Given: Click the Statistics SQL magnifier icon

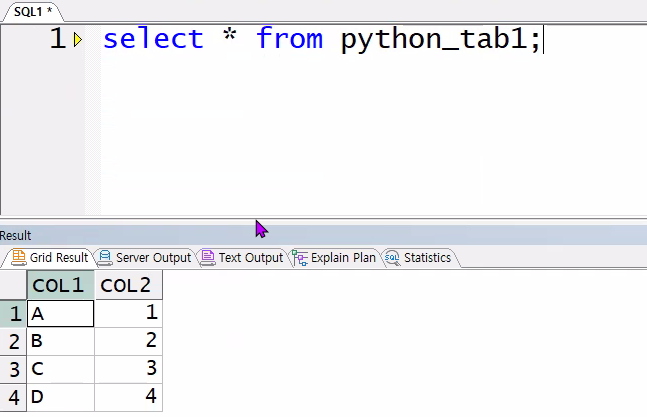Looking at the screenshot, I should click(392, 258).
